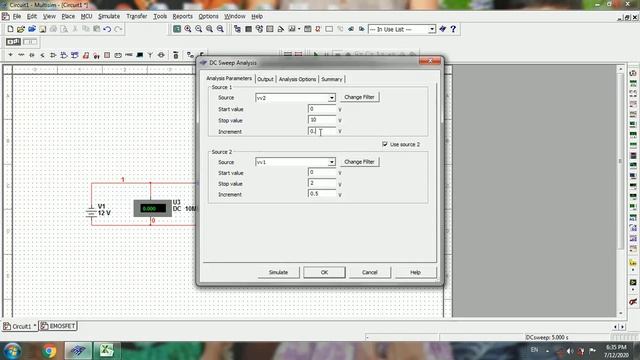
Task: Open the Simulate menu
Action: point(109,16)
